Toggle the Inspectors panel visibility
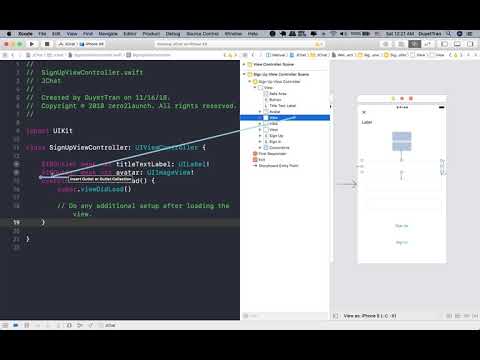The height and width of the screenshot is (360, 480). coord(470,44)
